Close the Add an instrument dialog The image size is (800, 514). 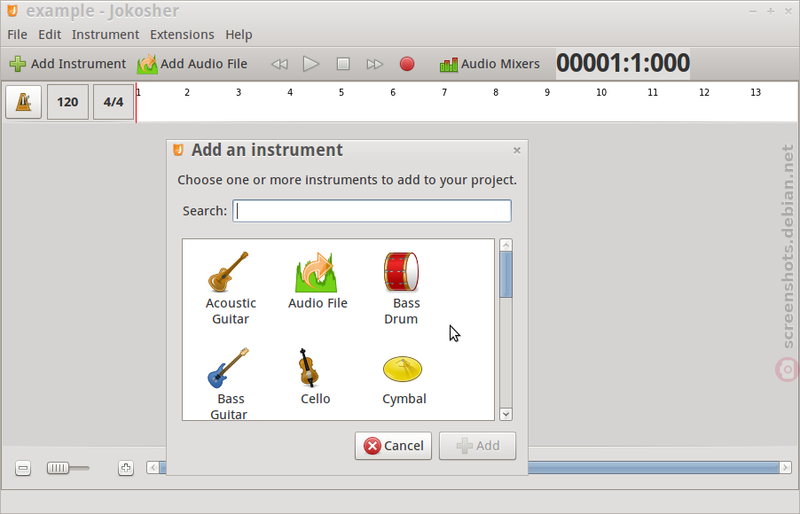[x=517, y=150]
